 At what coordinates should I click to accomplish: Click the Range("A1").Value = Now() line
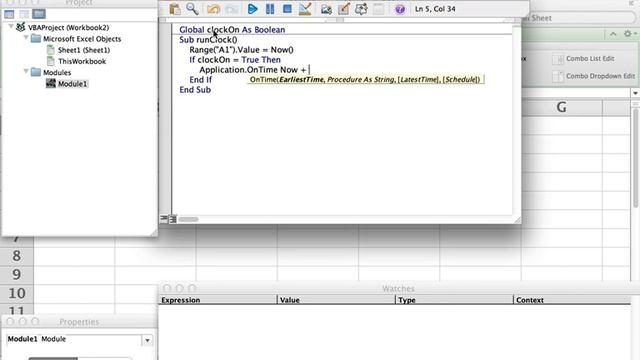tap(241, 50)
